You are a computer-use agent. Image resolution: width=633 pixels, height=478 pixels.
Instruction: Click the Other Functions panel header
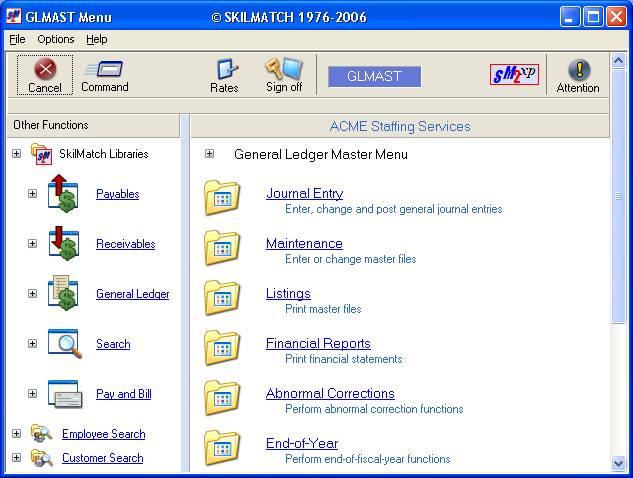[x=94, y=126]
